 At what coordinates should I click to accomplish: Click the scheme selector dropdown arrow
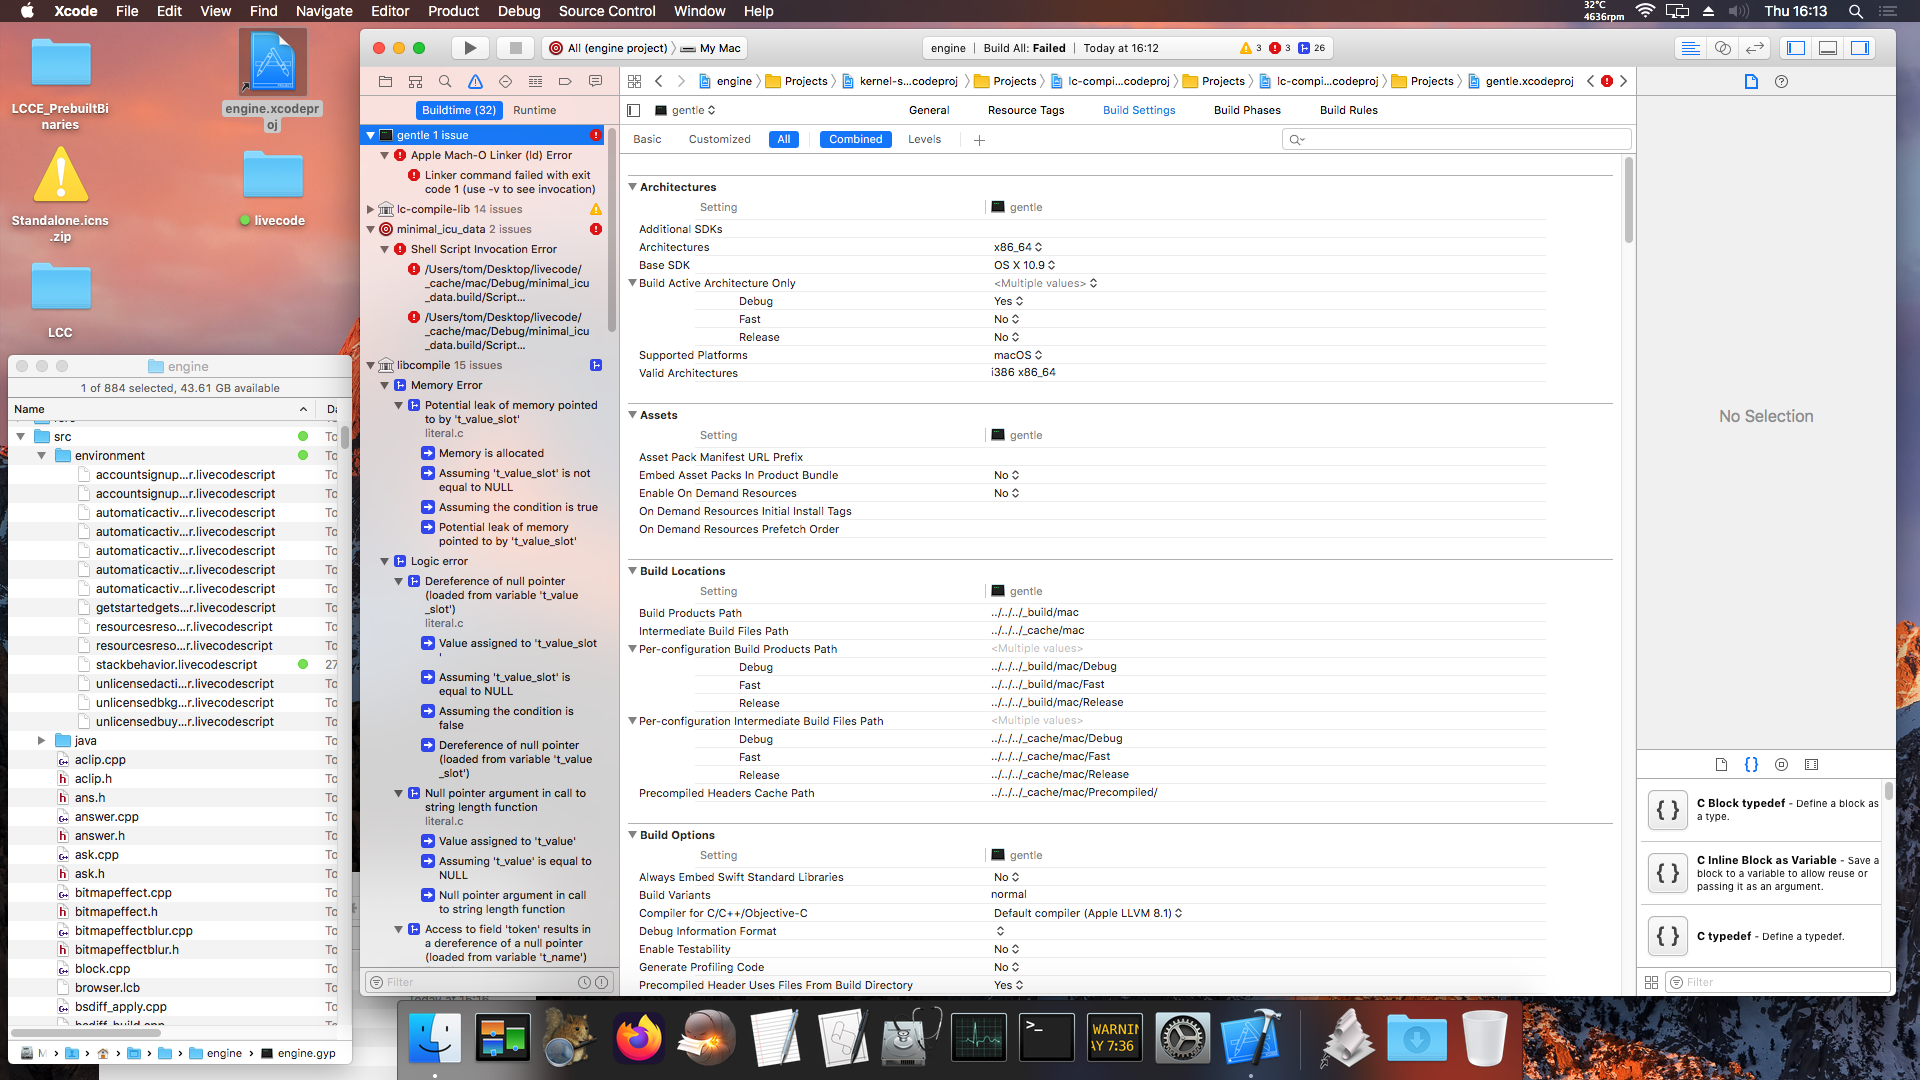click(x=673, y=47)
